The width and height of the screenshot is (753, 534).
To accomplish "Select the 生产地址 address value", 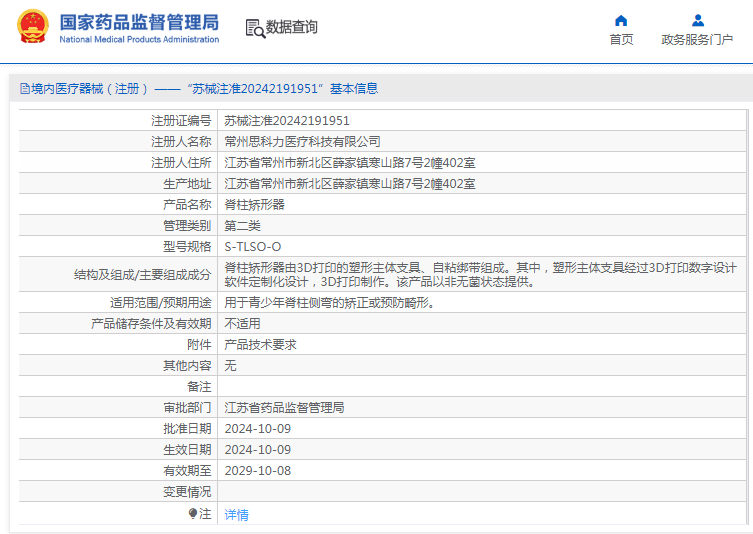I will tap(350, 184).
